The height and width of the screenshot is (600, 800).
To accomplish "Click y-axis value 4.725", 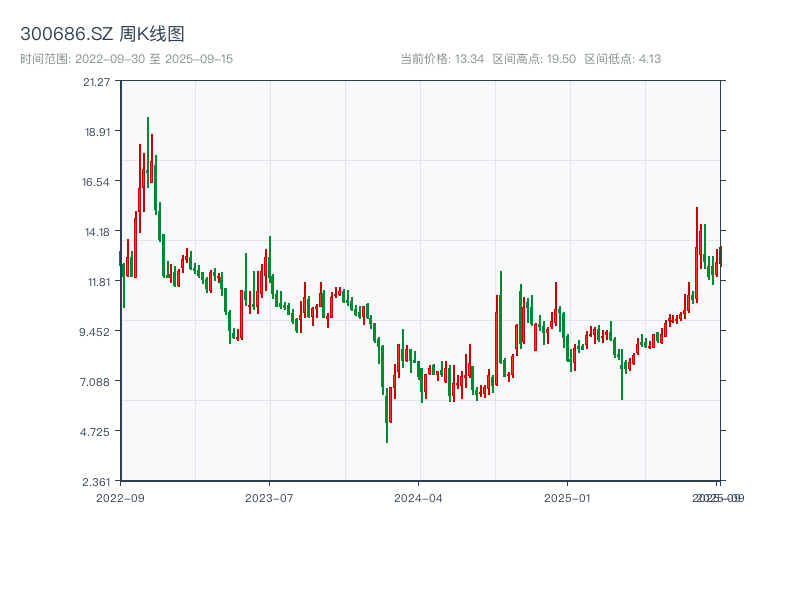I will click(x=94, y=432).
